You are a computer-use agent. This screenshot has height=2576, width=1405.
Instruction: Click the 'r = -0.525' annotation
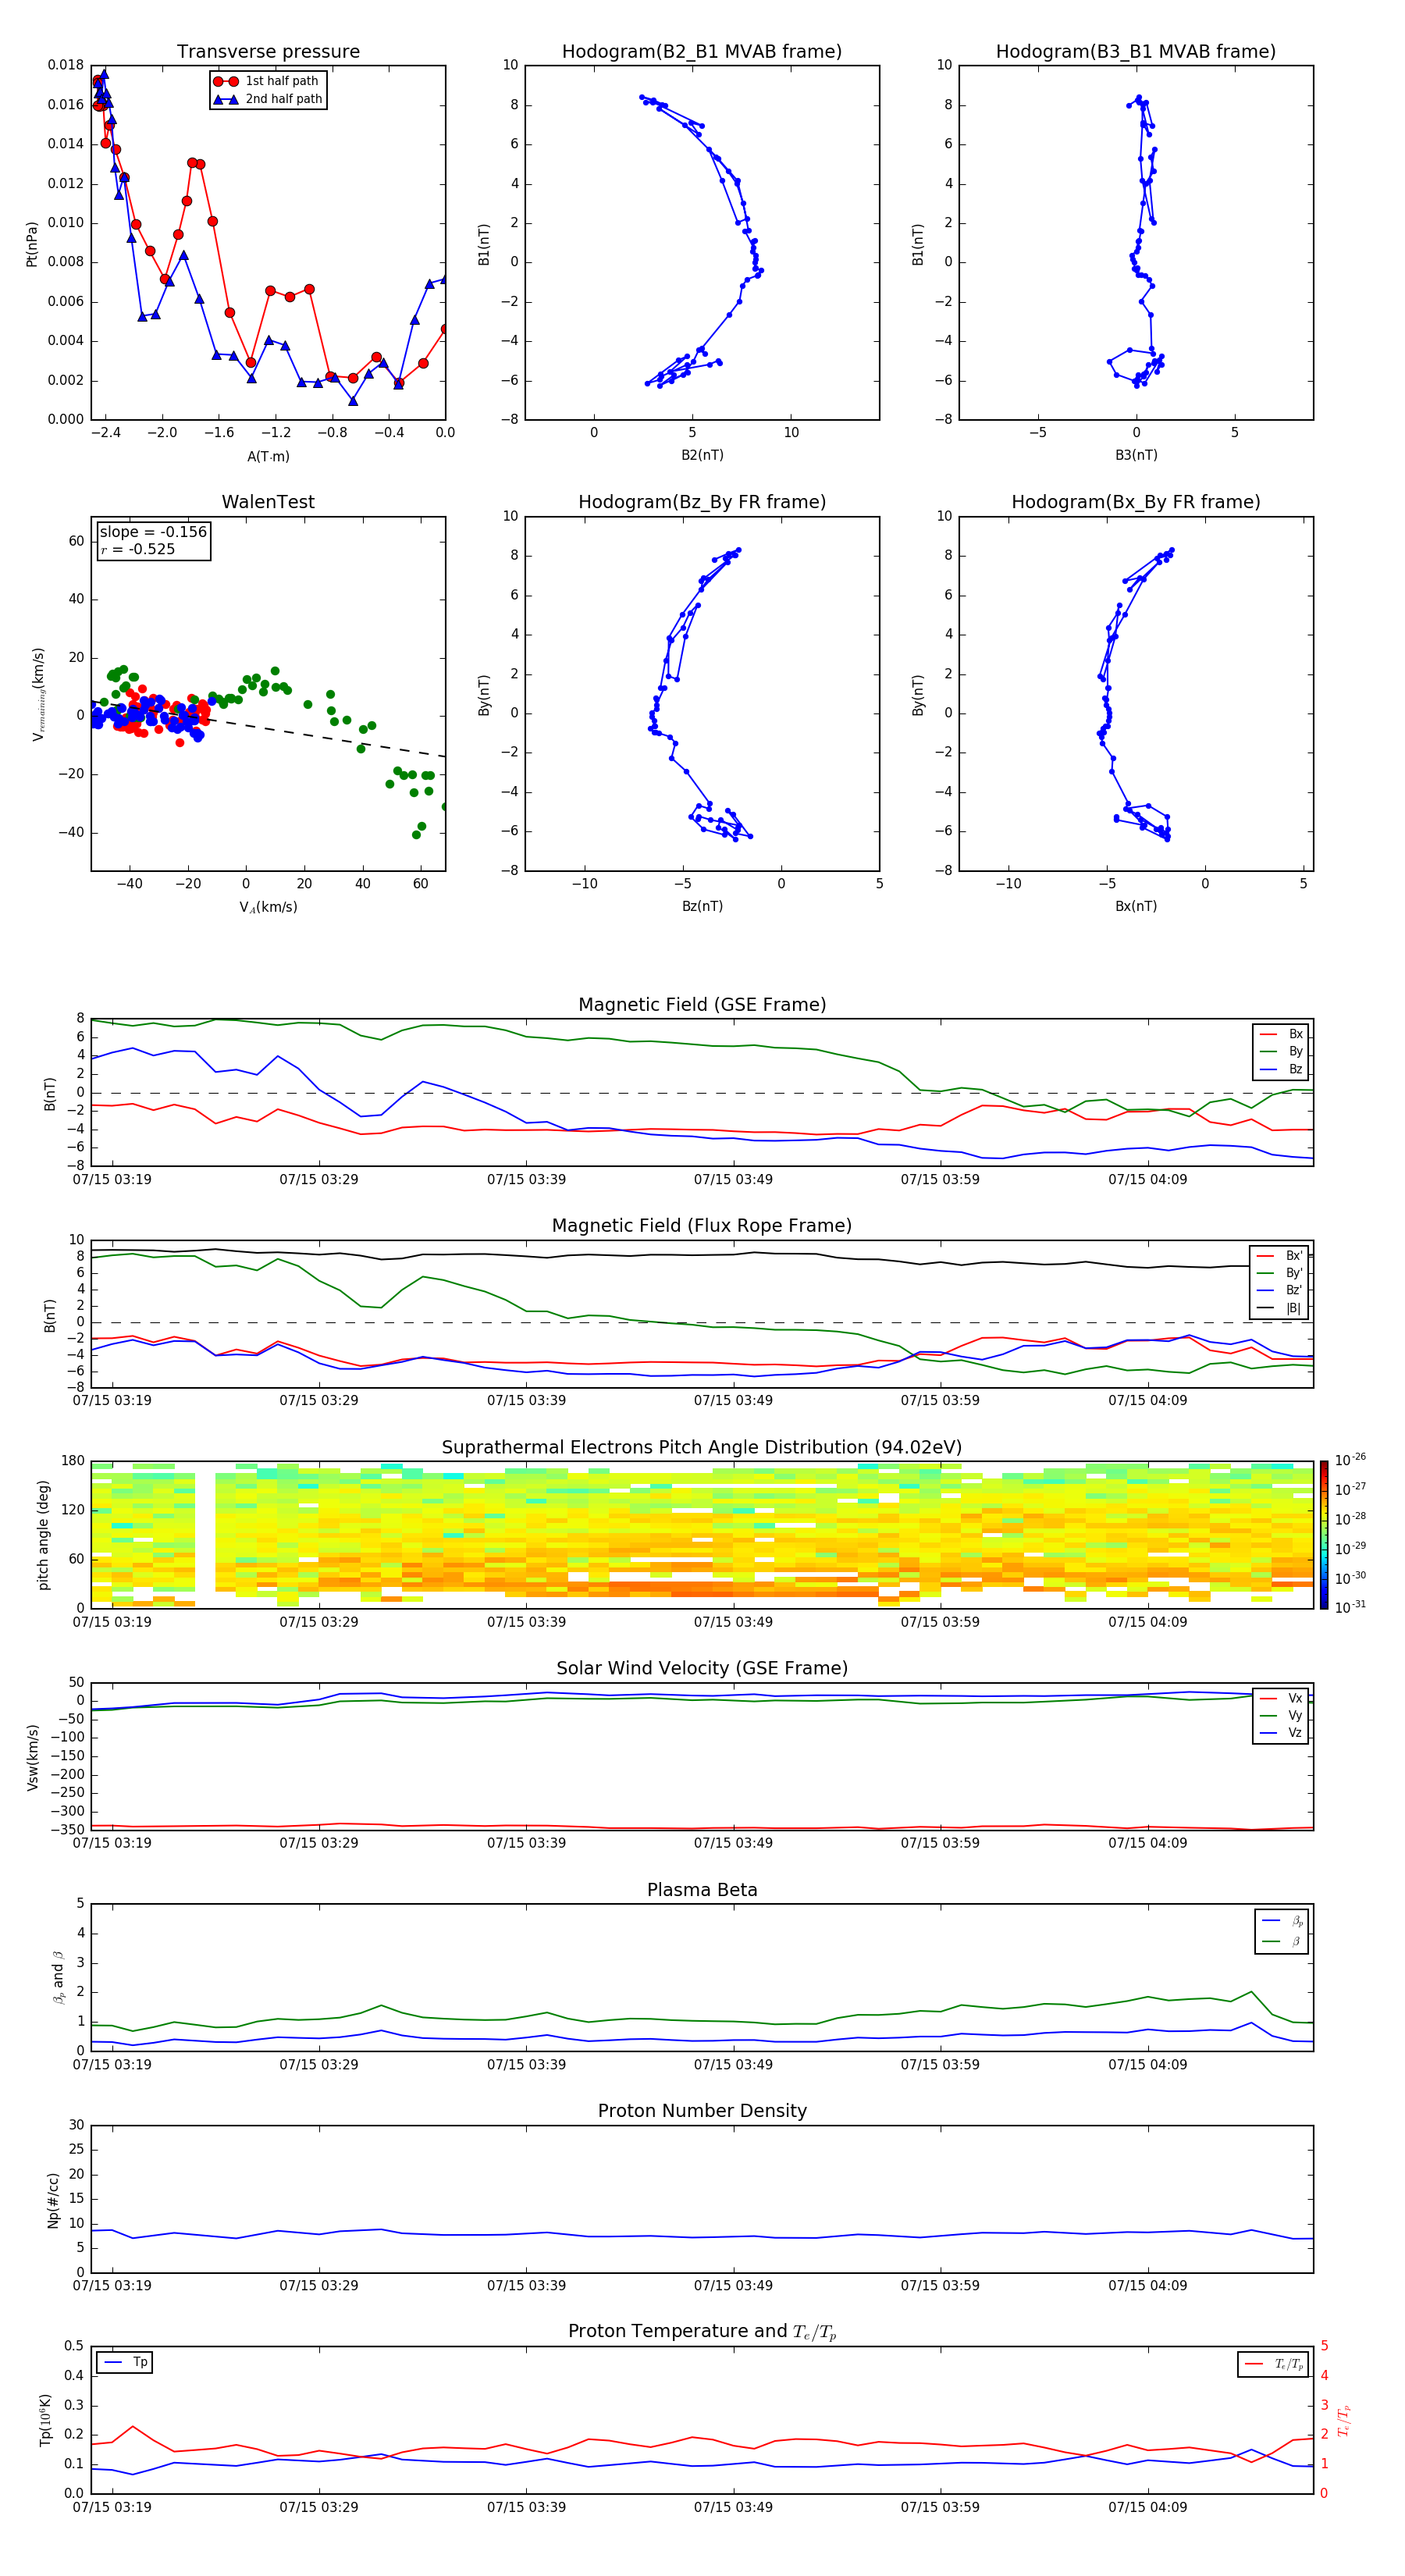(138, 549)
